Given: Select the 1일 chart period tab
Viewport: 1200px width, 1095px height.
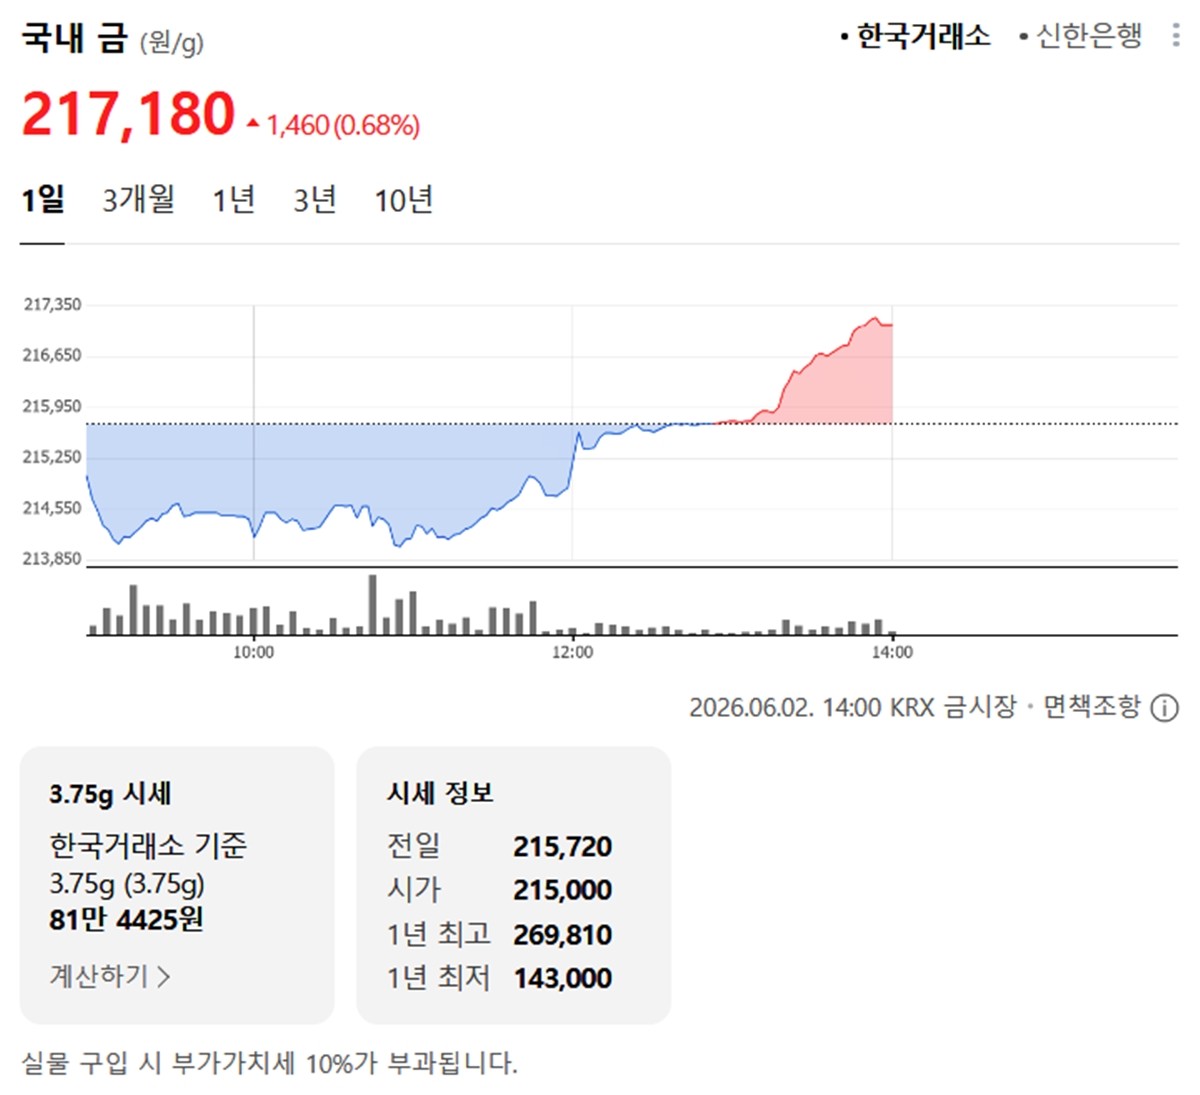Looking at the screenshot, I should coord(43,199).
